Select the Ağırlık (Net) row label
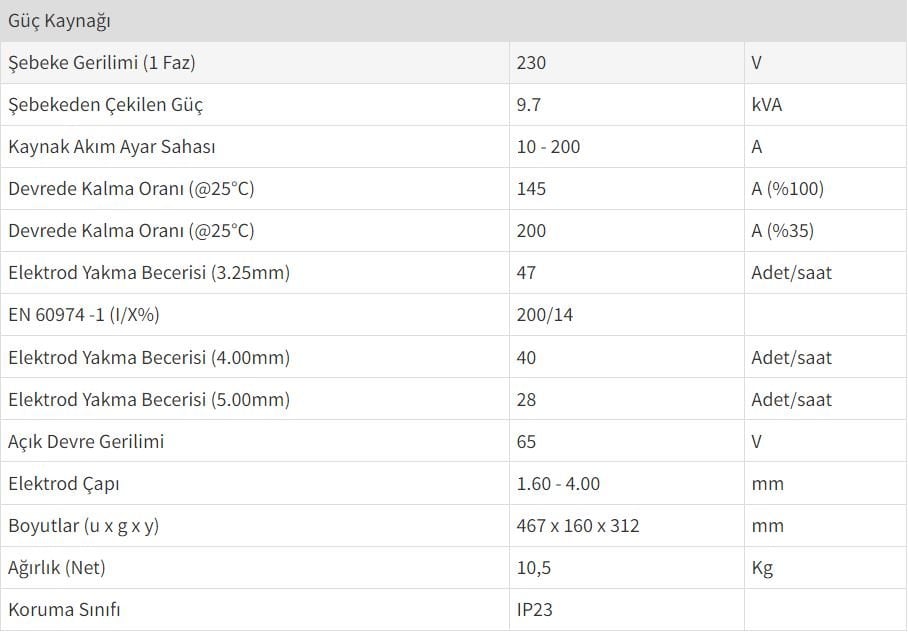Image resolution: width=908 pixels, height=632 pixels. coord(57,568)
